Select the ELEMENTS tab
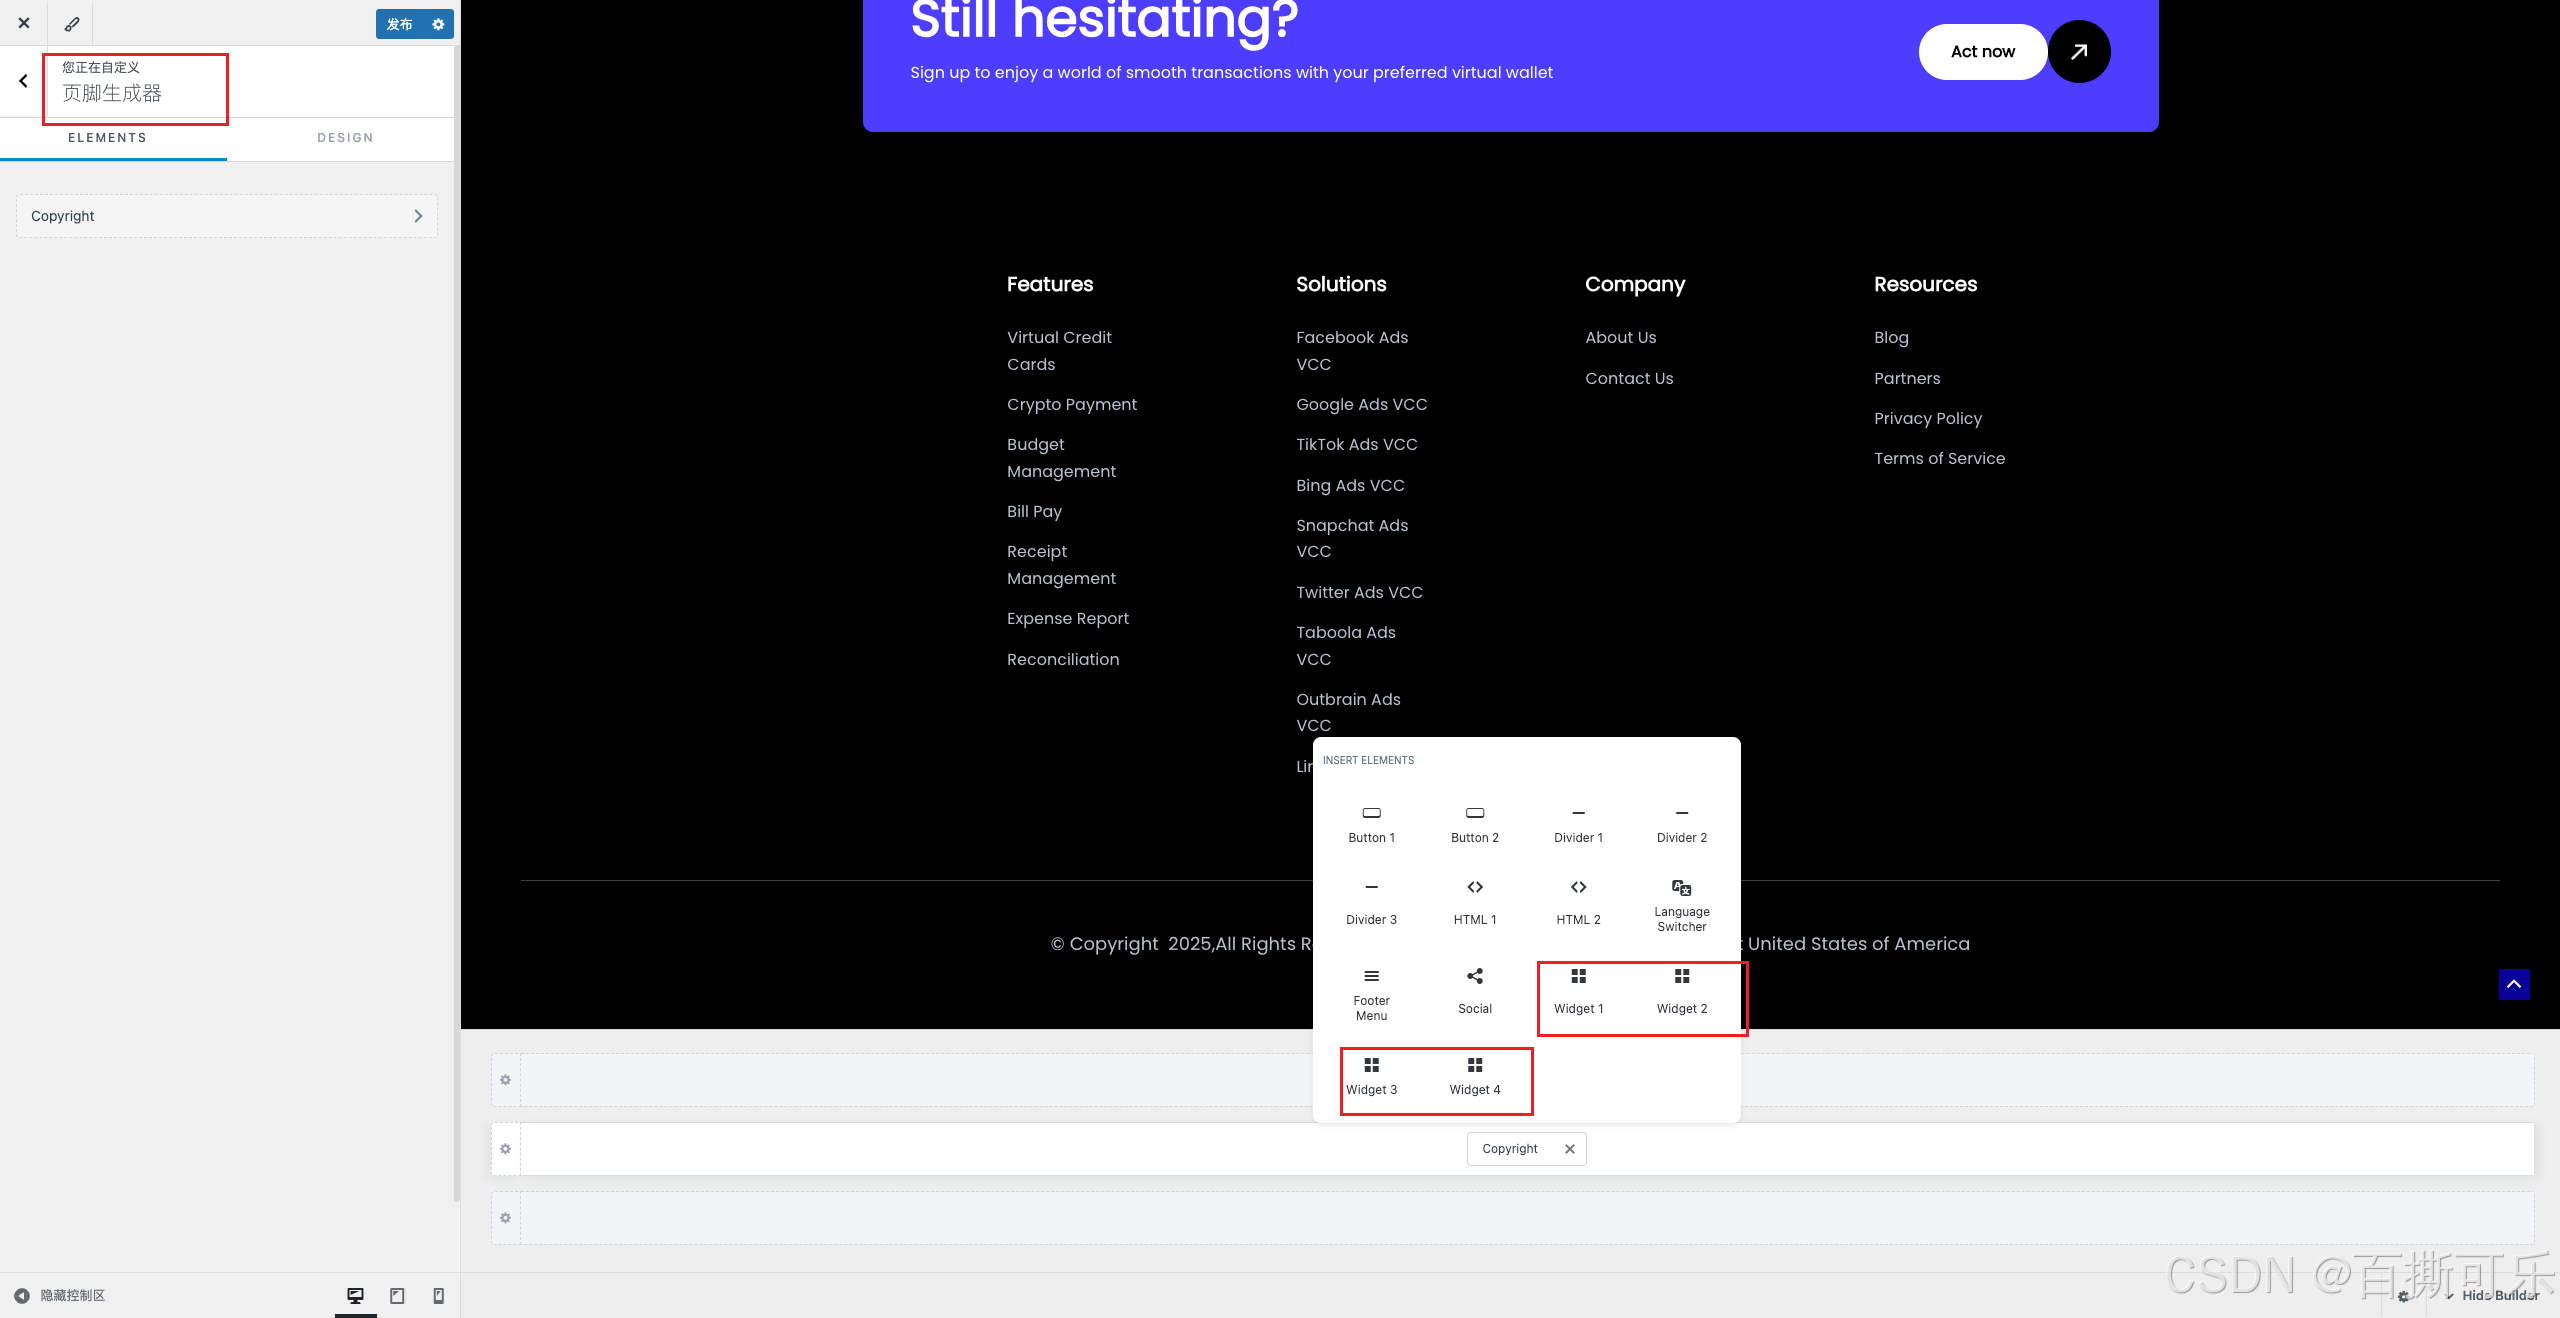The image size is (2560, 1318). pyautogui.click(x=107, y=138)
